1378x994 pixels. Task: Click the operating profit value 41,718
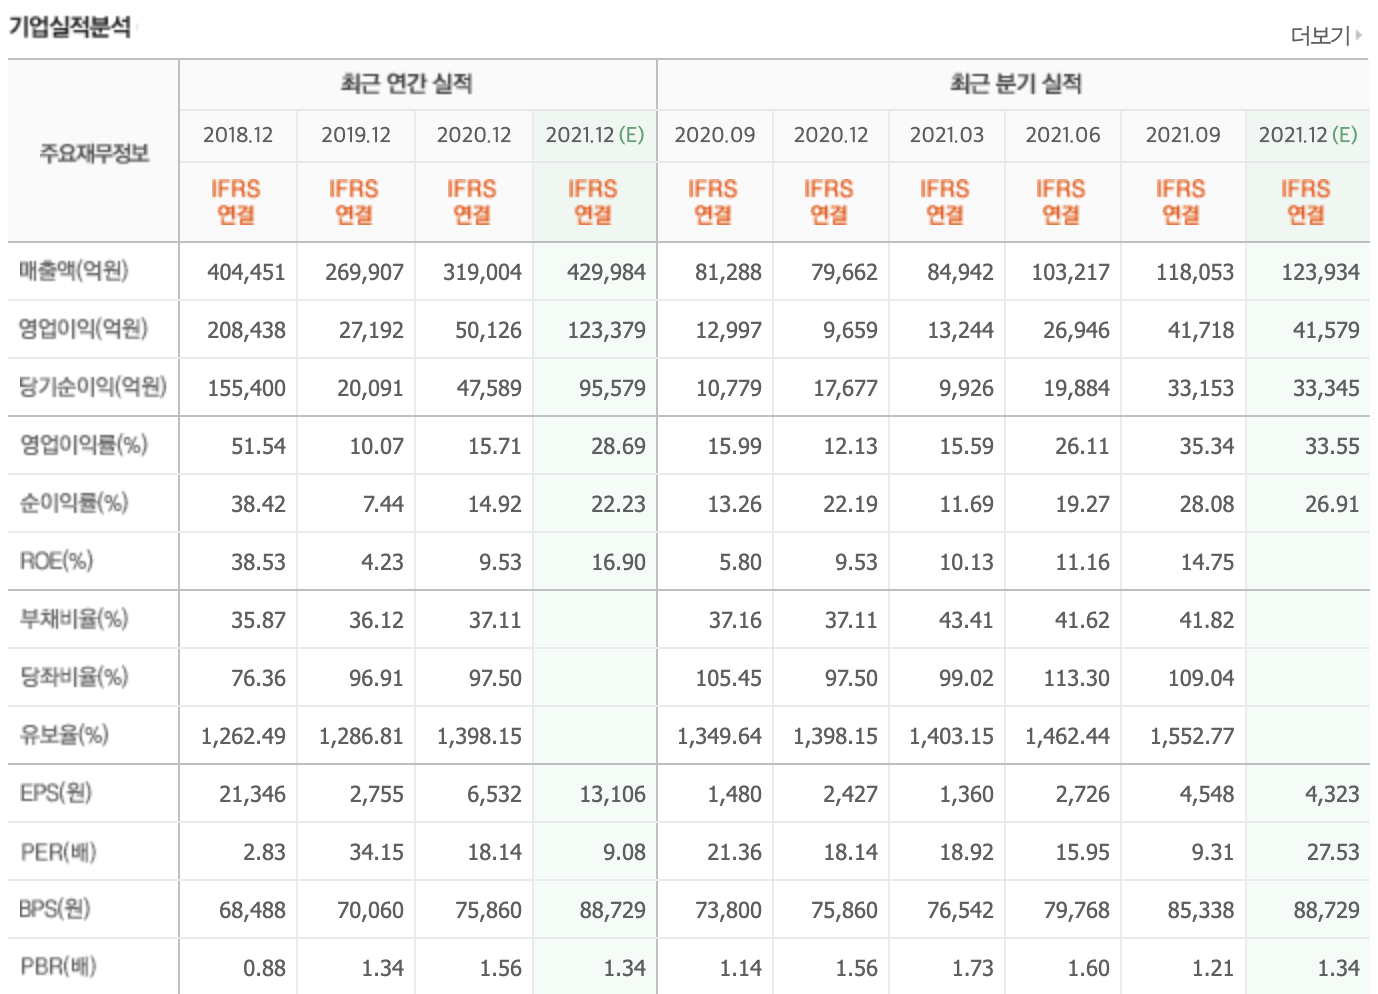click(x=1201, y=330)
